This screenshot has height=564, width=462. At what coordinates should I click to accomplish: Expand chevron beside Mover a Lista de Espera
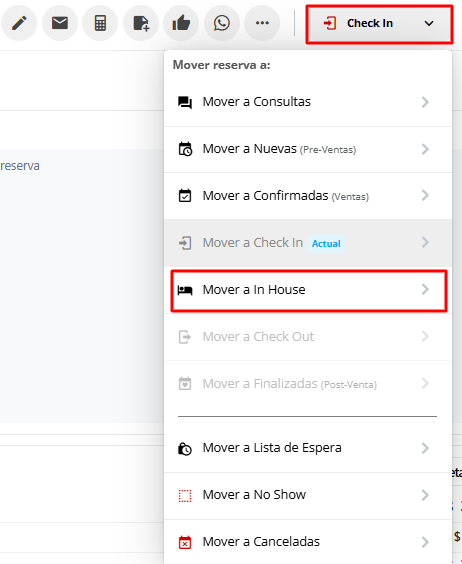(x=425, y=448)
